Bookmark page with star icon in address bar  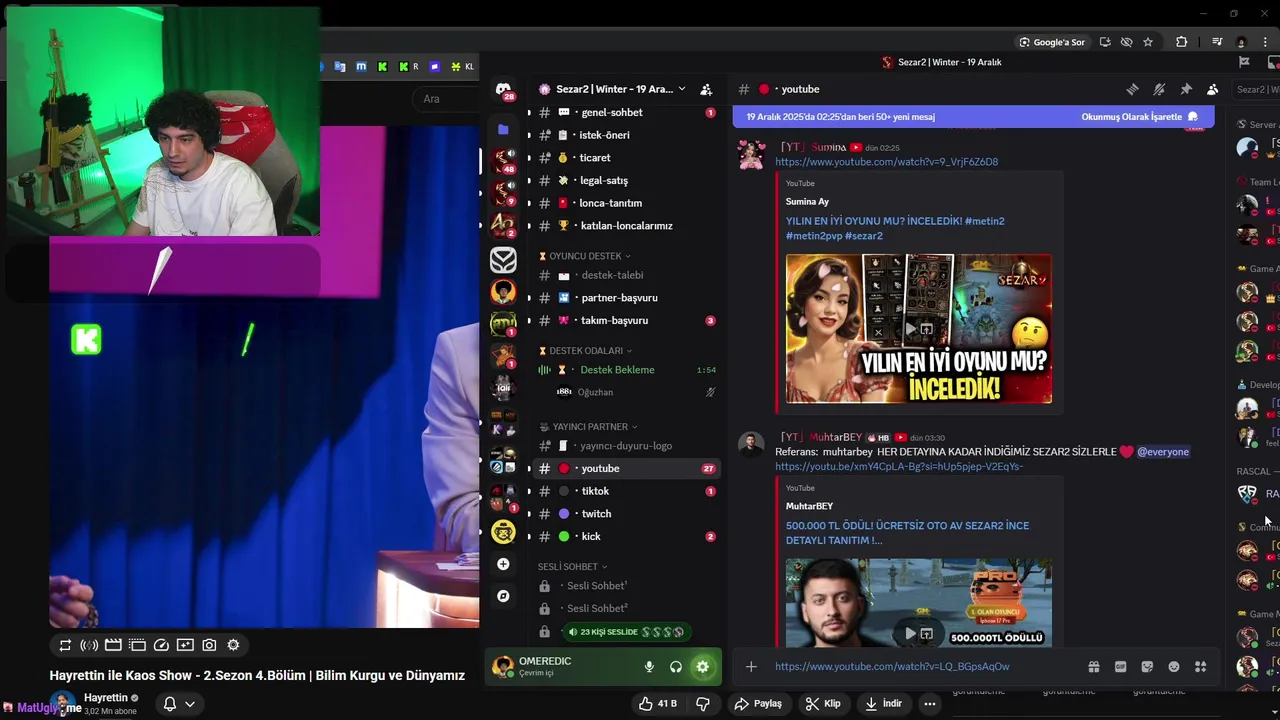[x=1148, y=42]
